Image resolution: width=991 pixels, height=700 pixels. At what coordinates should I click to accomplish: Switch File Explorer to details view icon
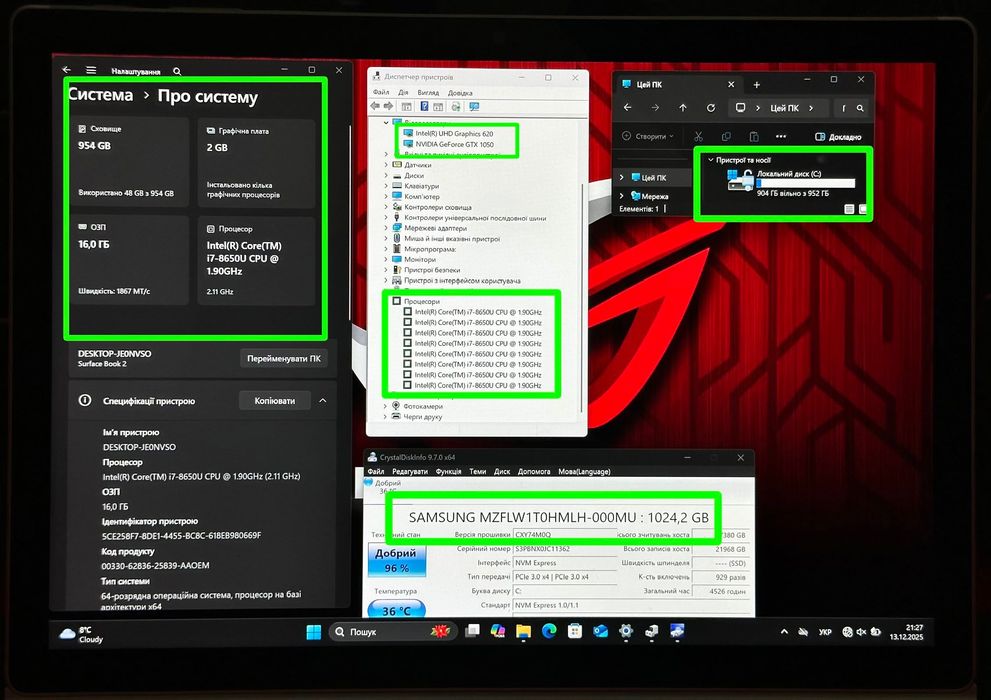(849, 209)
